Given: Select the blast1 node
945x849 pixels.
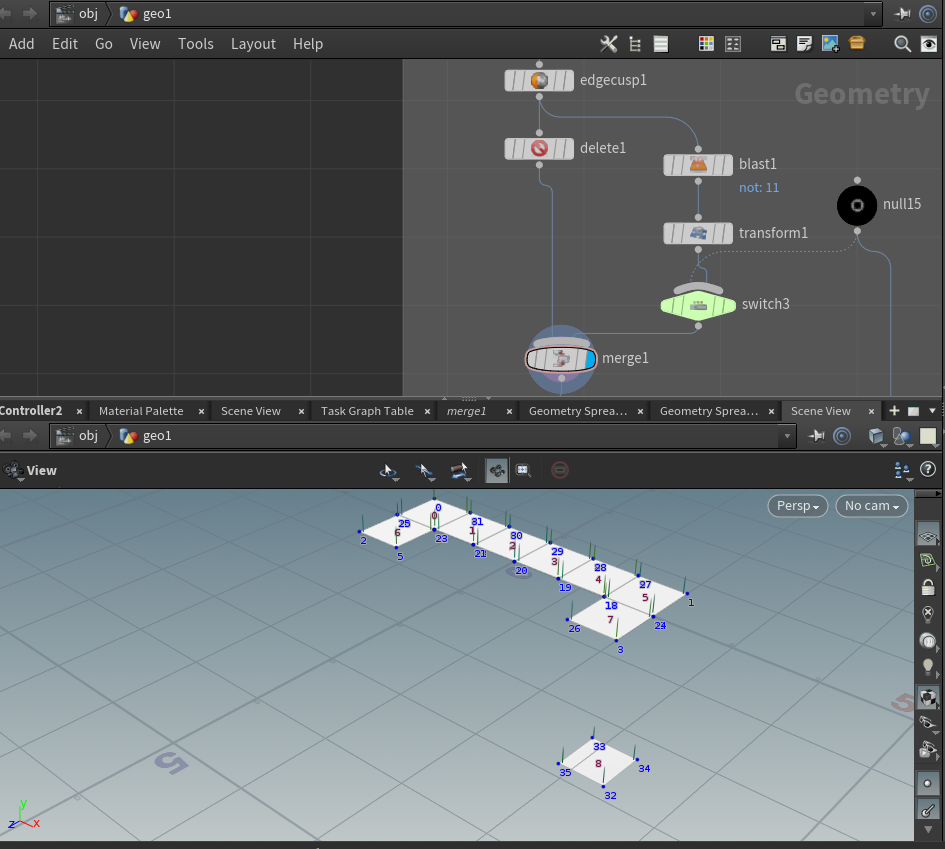Looking at the screenshot, I should [698, 164].
